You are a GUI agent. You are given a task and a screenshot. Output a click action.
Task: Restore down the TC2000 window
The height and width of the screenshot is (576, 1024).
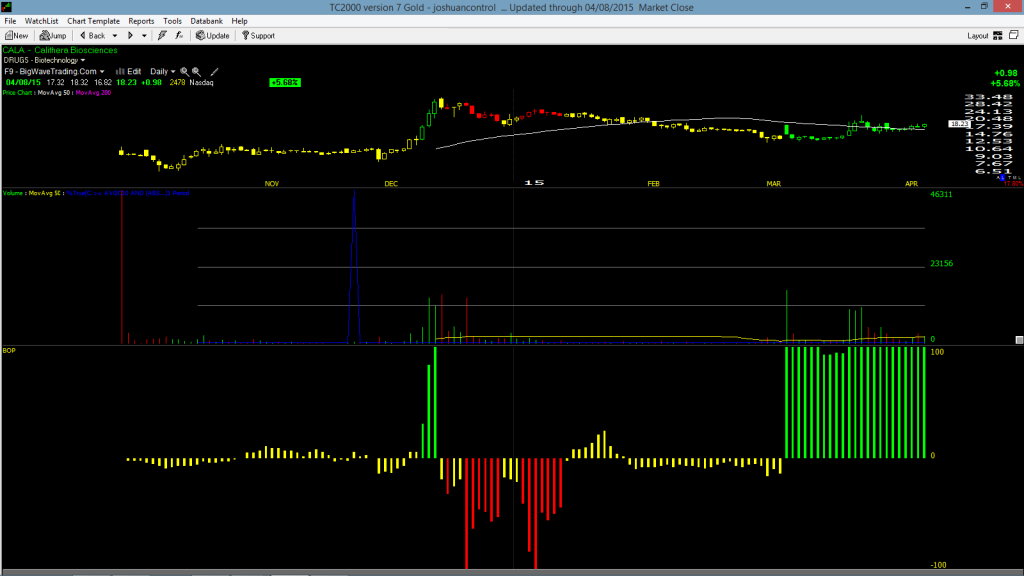coord(984,7)
